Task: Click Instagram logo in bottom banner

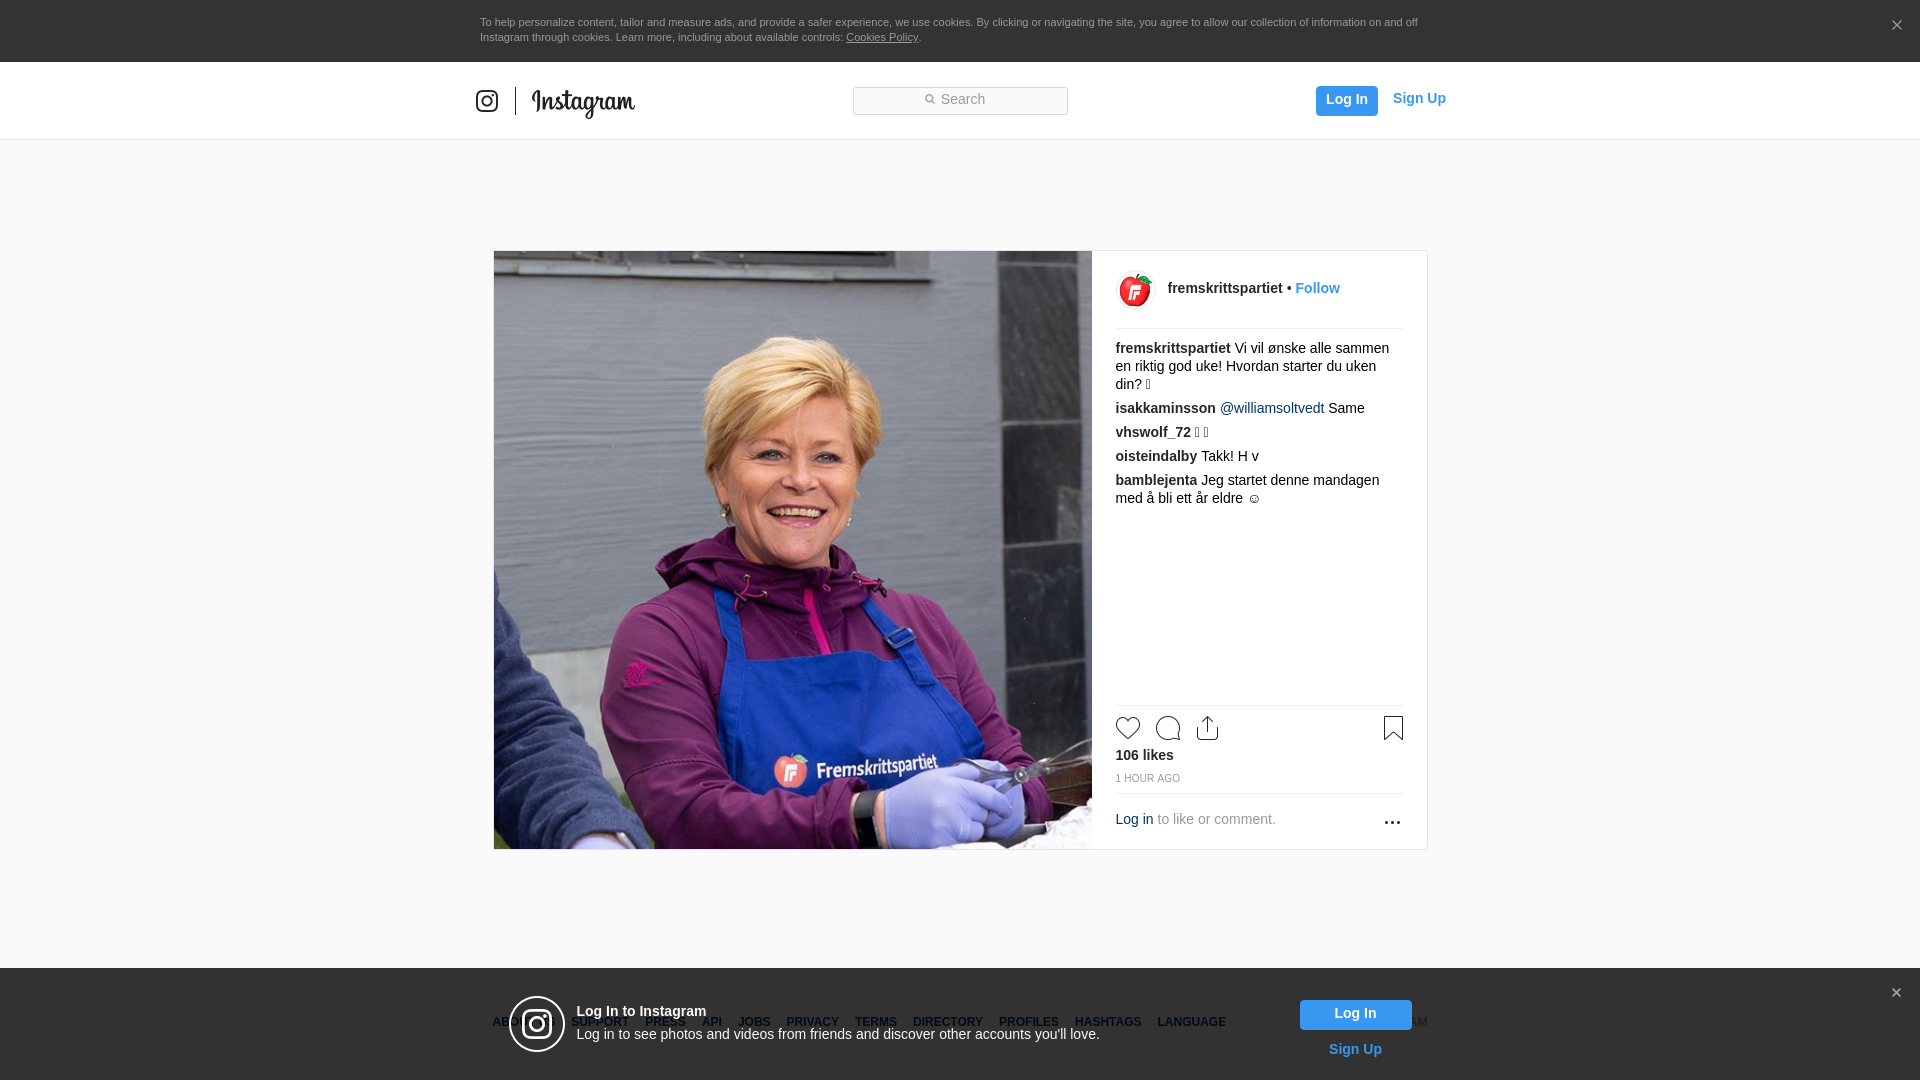Action: (x=537, y=1024)
